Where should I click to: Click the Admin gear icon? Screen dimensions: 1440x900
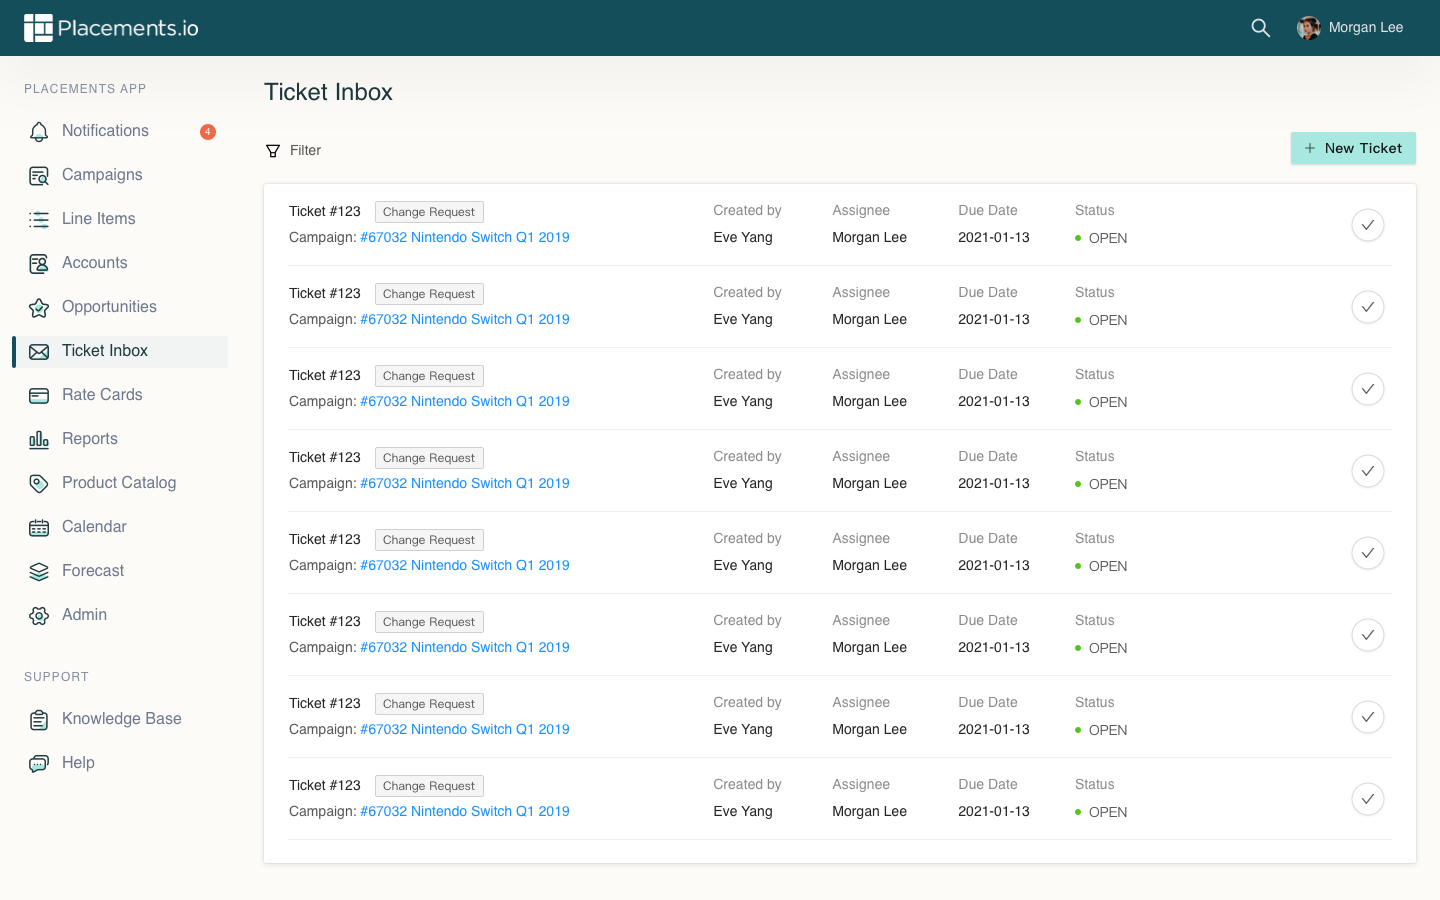39,615
